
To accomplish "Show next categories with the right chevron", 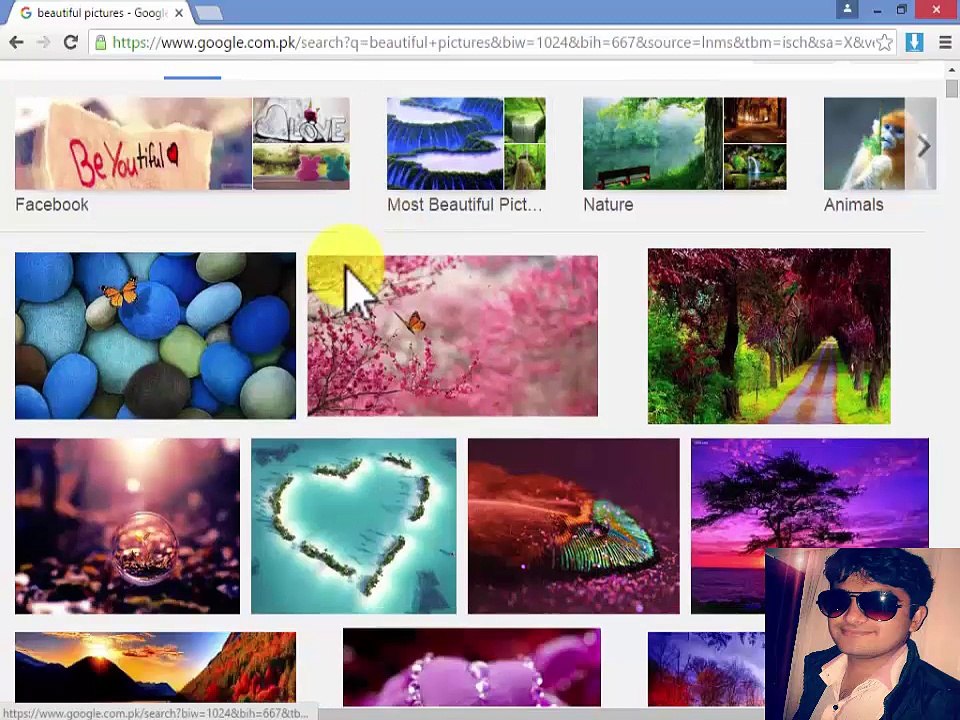I will [x=924, y=146].
